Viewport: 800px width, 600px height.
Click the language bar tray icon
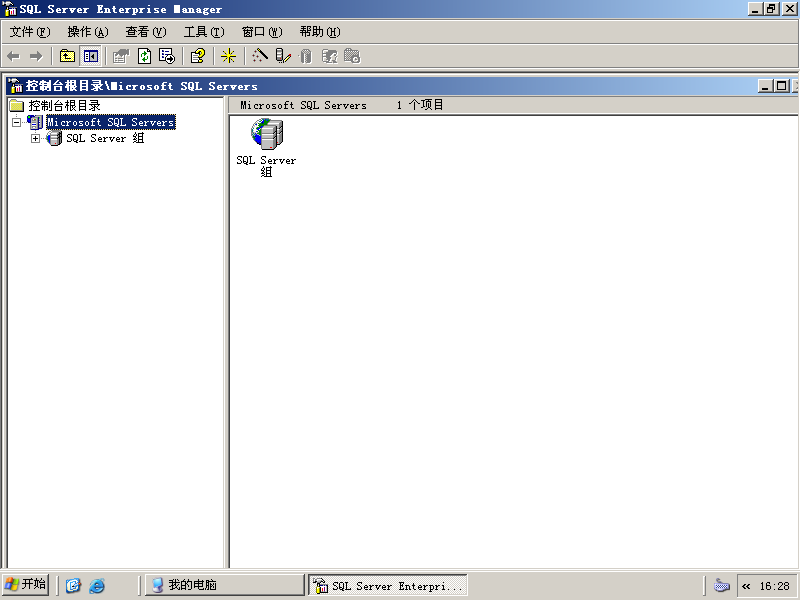(721, 585)
